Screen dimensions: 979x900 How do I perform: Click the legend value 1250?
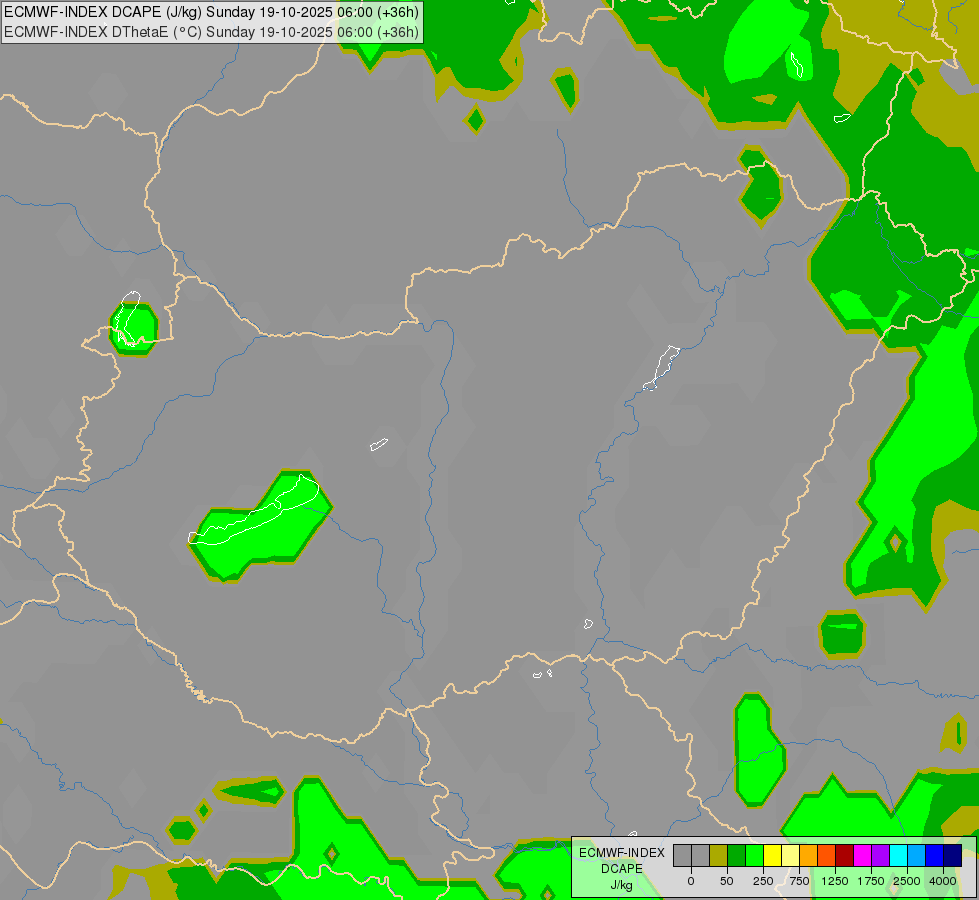(x=835, y=881)
